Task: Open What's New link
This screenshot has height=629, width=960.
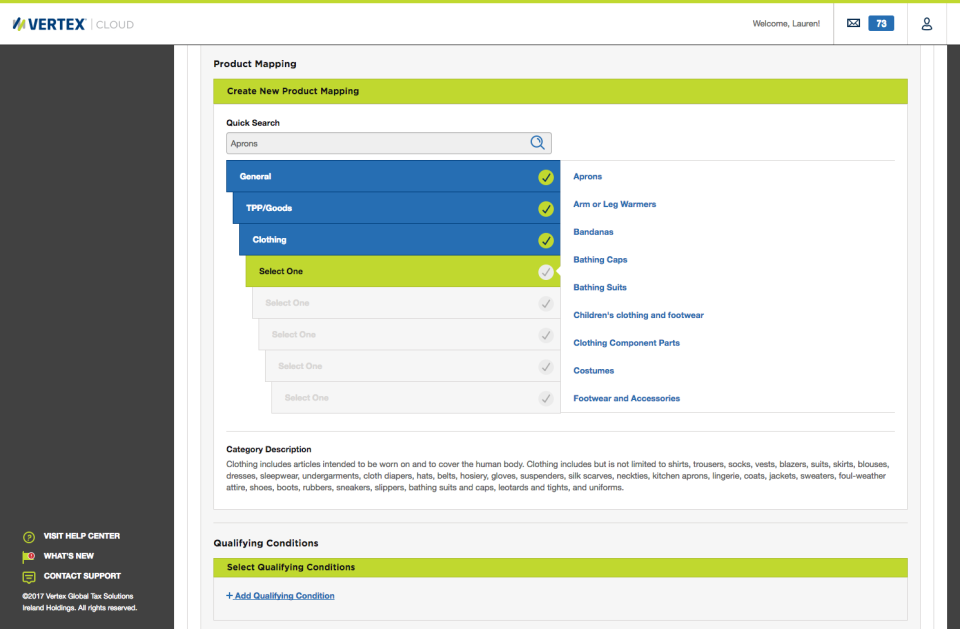Action: click(x=69, y=556)
